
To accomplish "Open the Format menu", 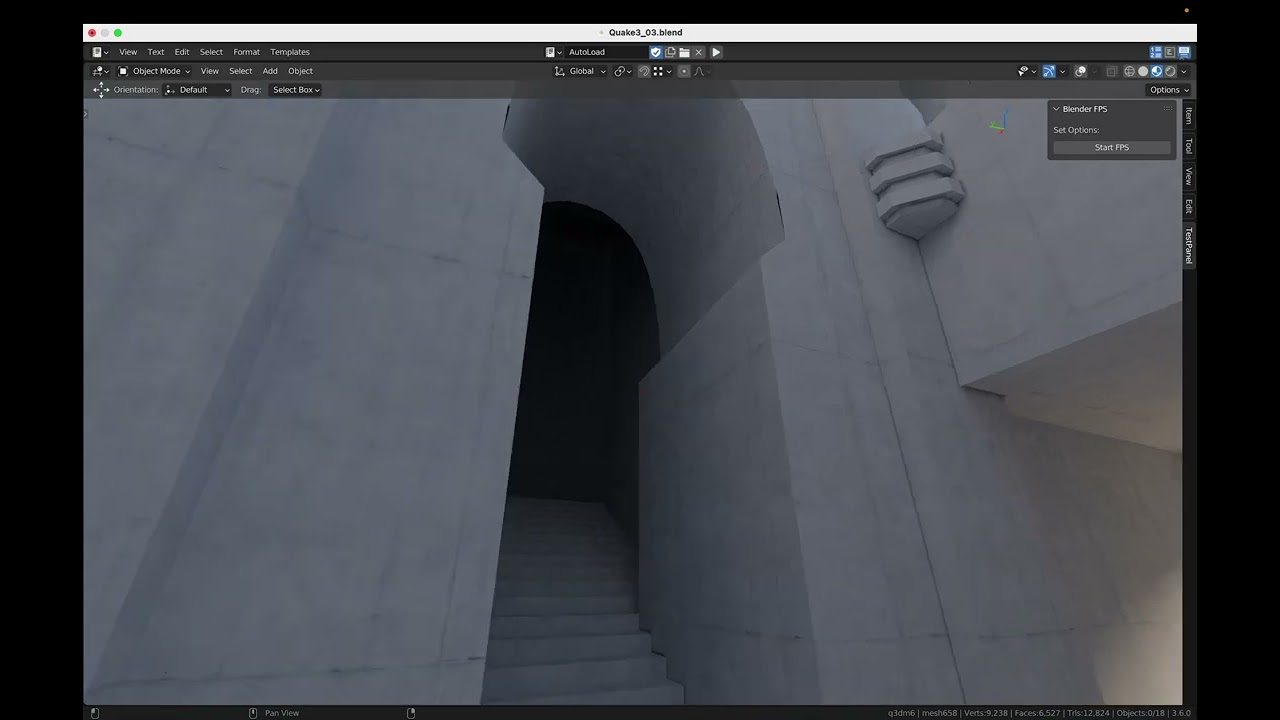I will [246, 52].
